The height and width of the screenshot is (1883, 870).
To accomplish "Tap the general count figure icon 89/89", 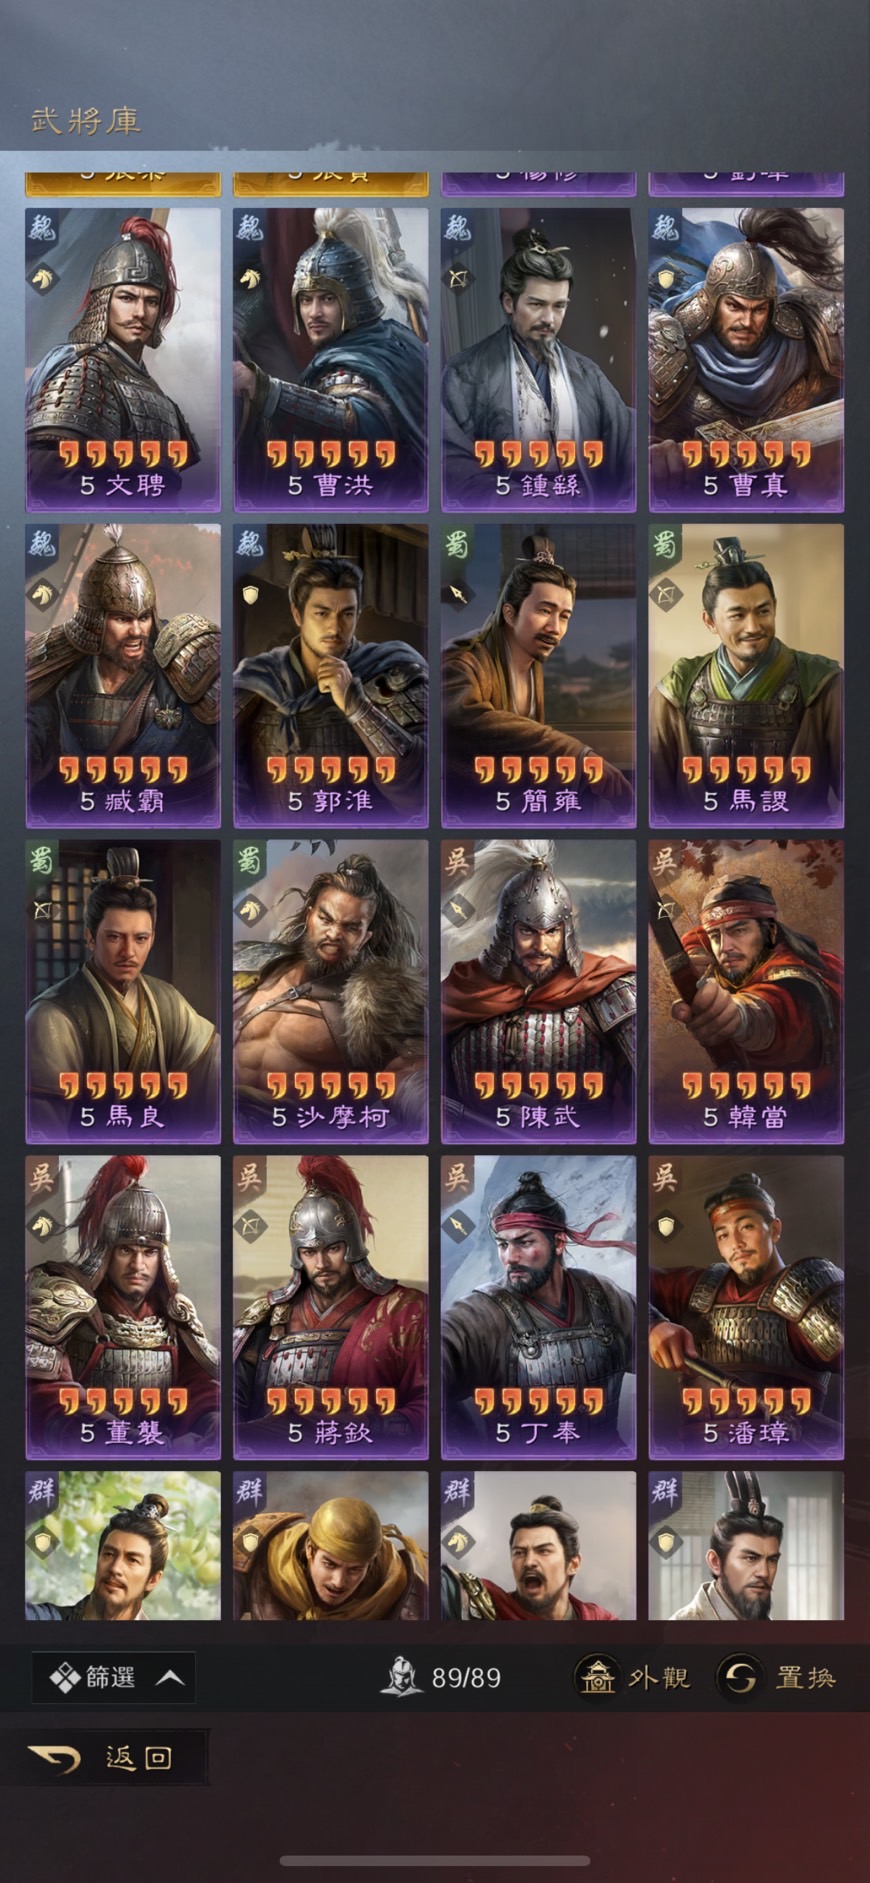I will pos(401,1677).
